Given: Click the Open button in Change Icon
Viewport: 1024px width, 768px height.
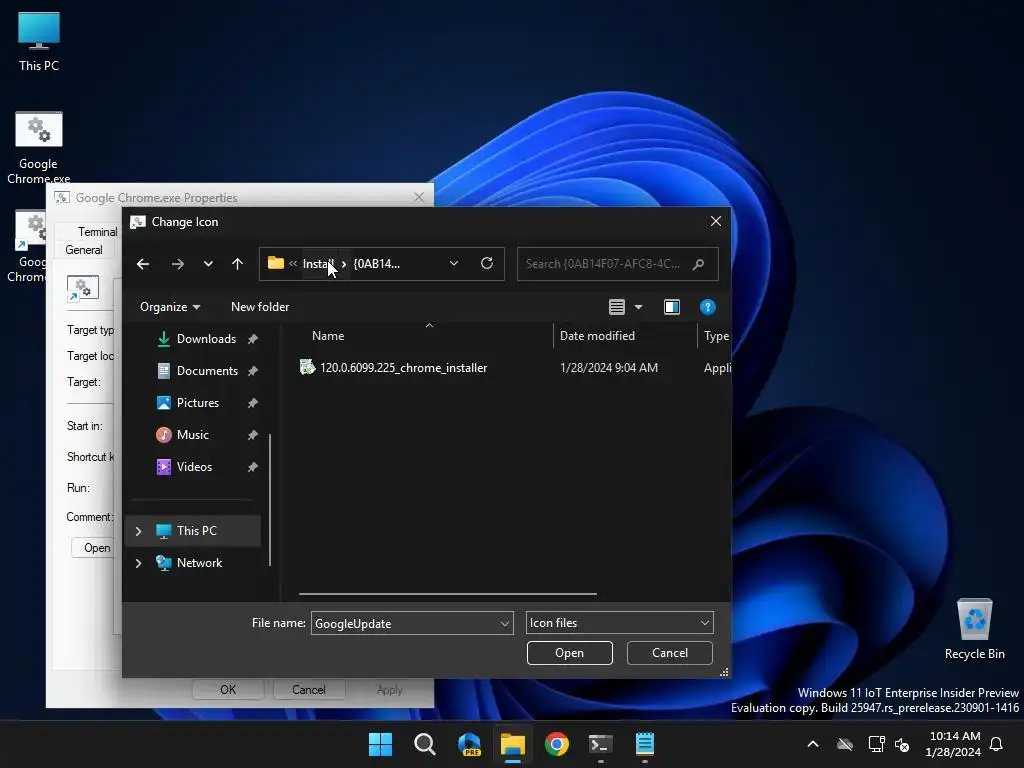Looking at the screenshot, I should [569, 653].
